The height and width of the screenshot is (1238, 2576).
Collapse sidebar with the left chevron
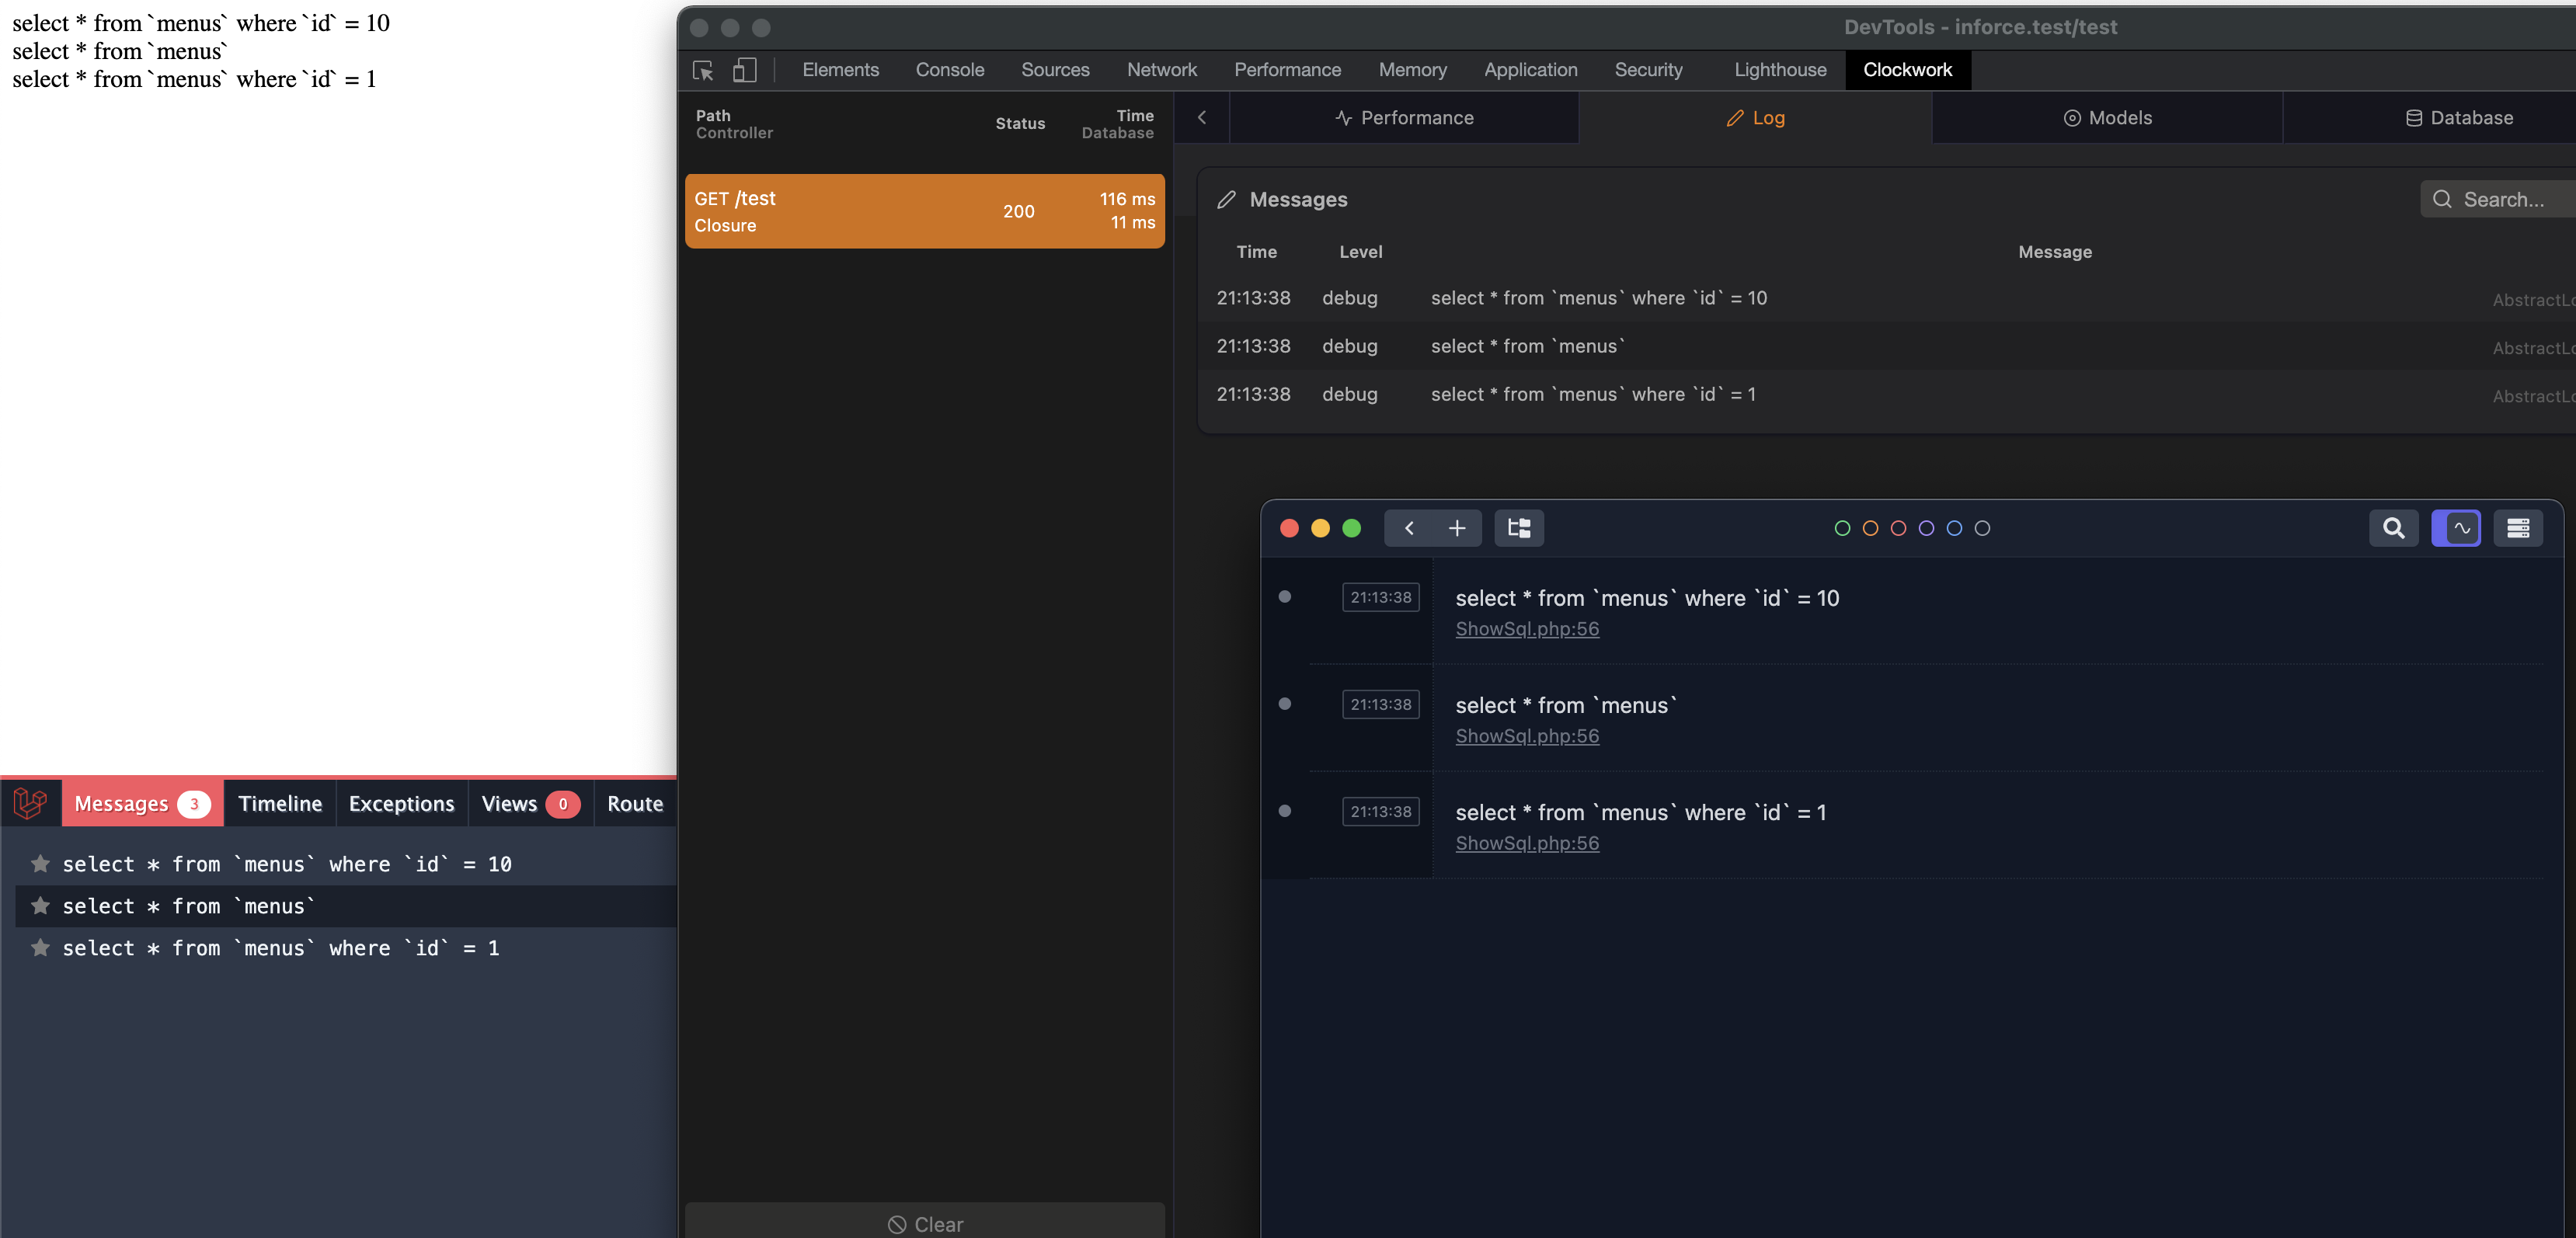click(1202, 117)
